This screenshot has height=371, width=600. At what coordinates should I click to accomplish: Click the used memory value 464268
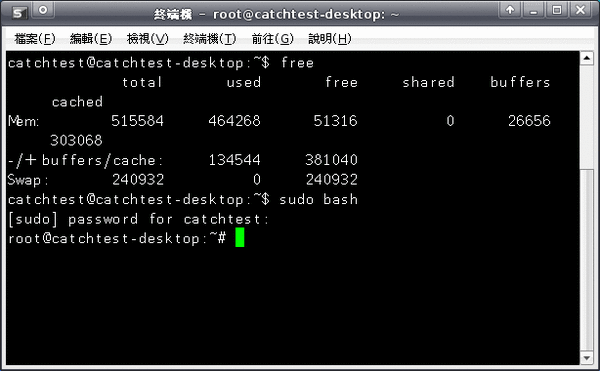[x=234, y=121]
